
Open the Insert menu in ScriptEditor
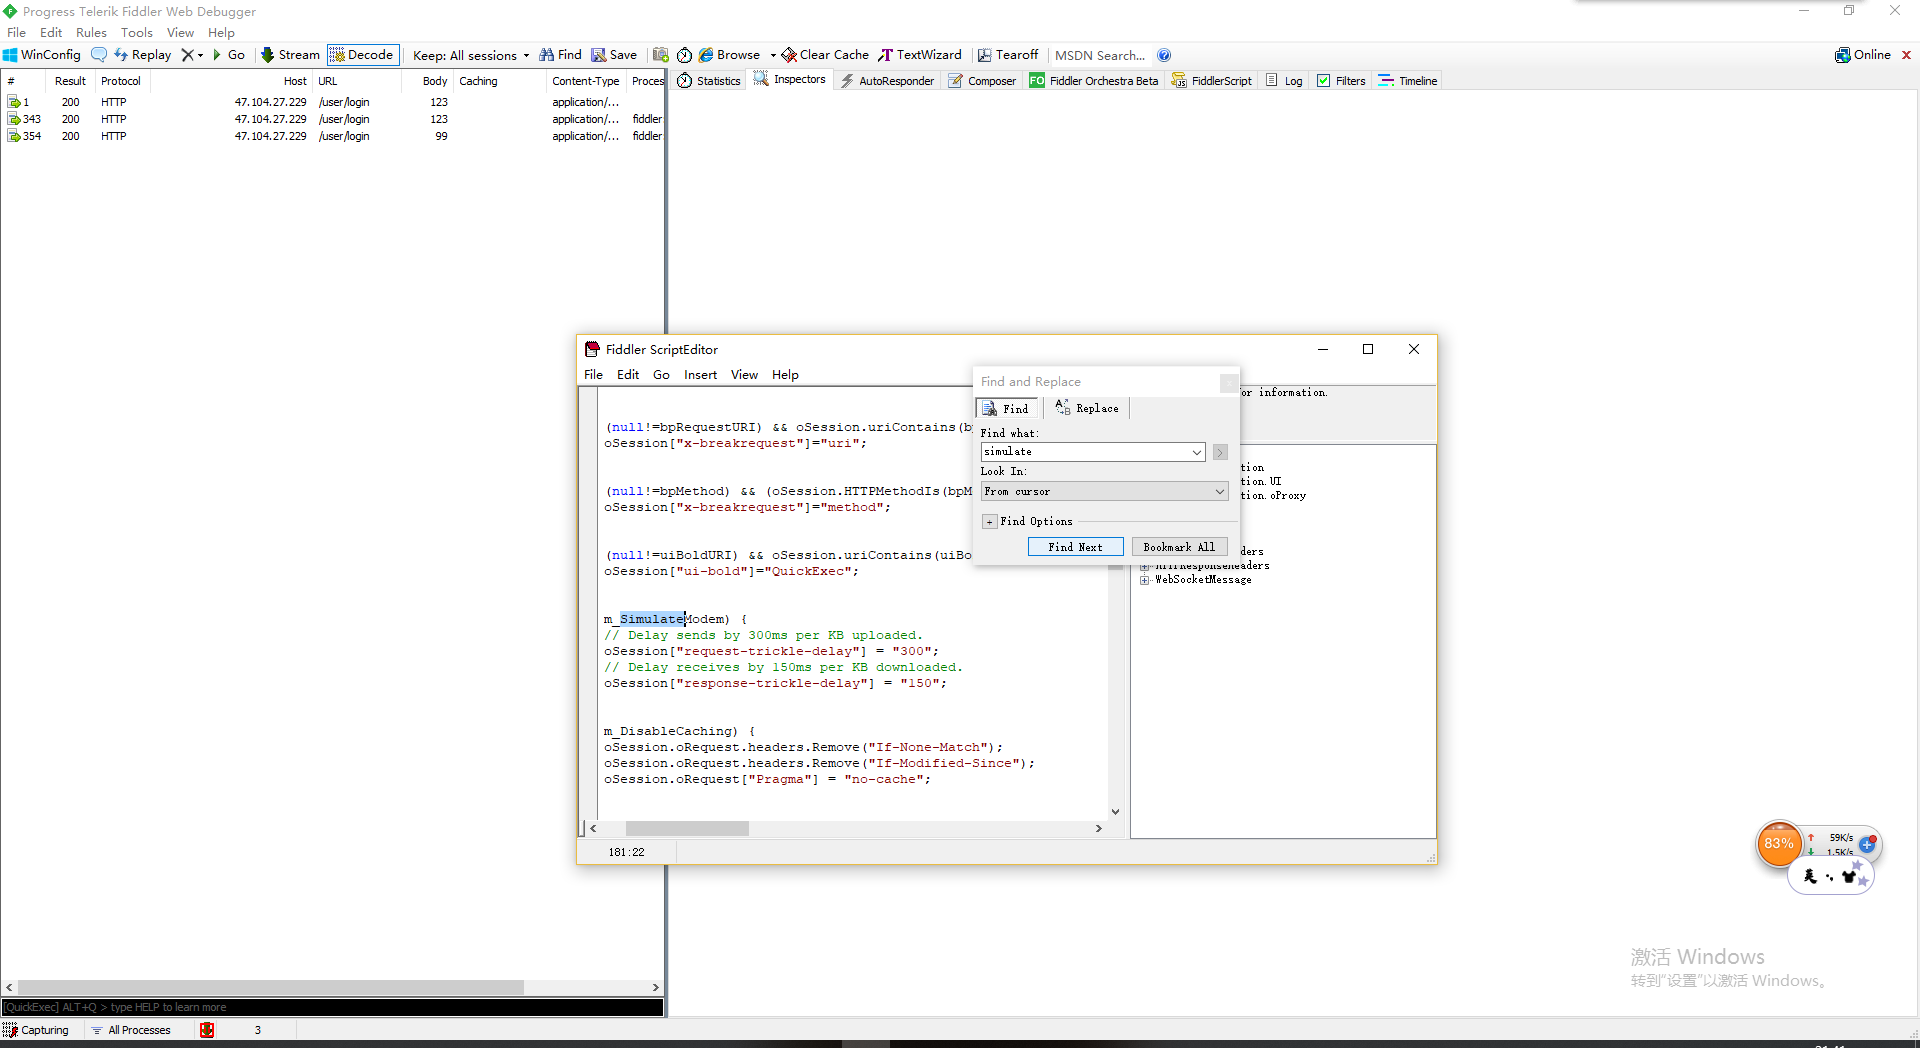(x=700, y=375)
